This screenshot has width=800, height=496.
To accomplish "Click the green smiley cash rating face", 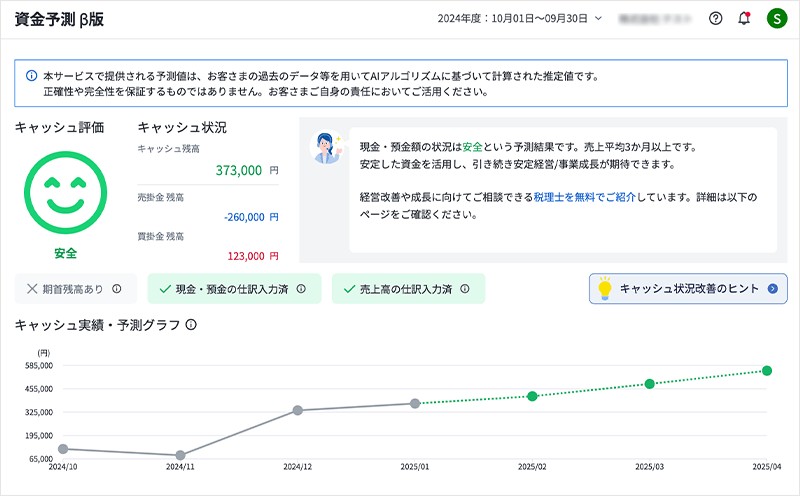I will coord(65,190).
